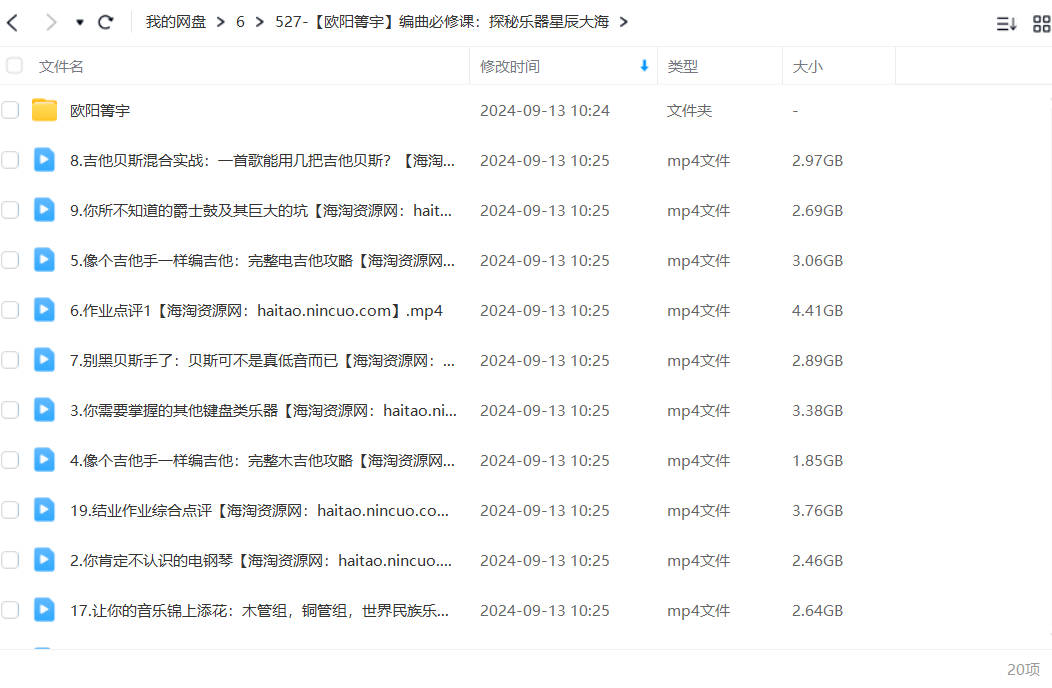Go forward with the right arrow
The image size is (1052, 688).
[x=50, y=23]
